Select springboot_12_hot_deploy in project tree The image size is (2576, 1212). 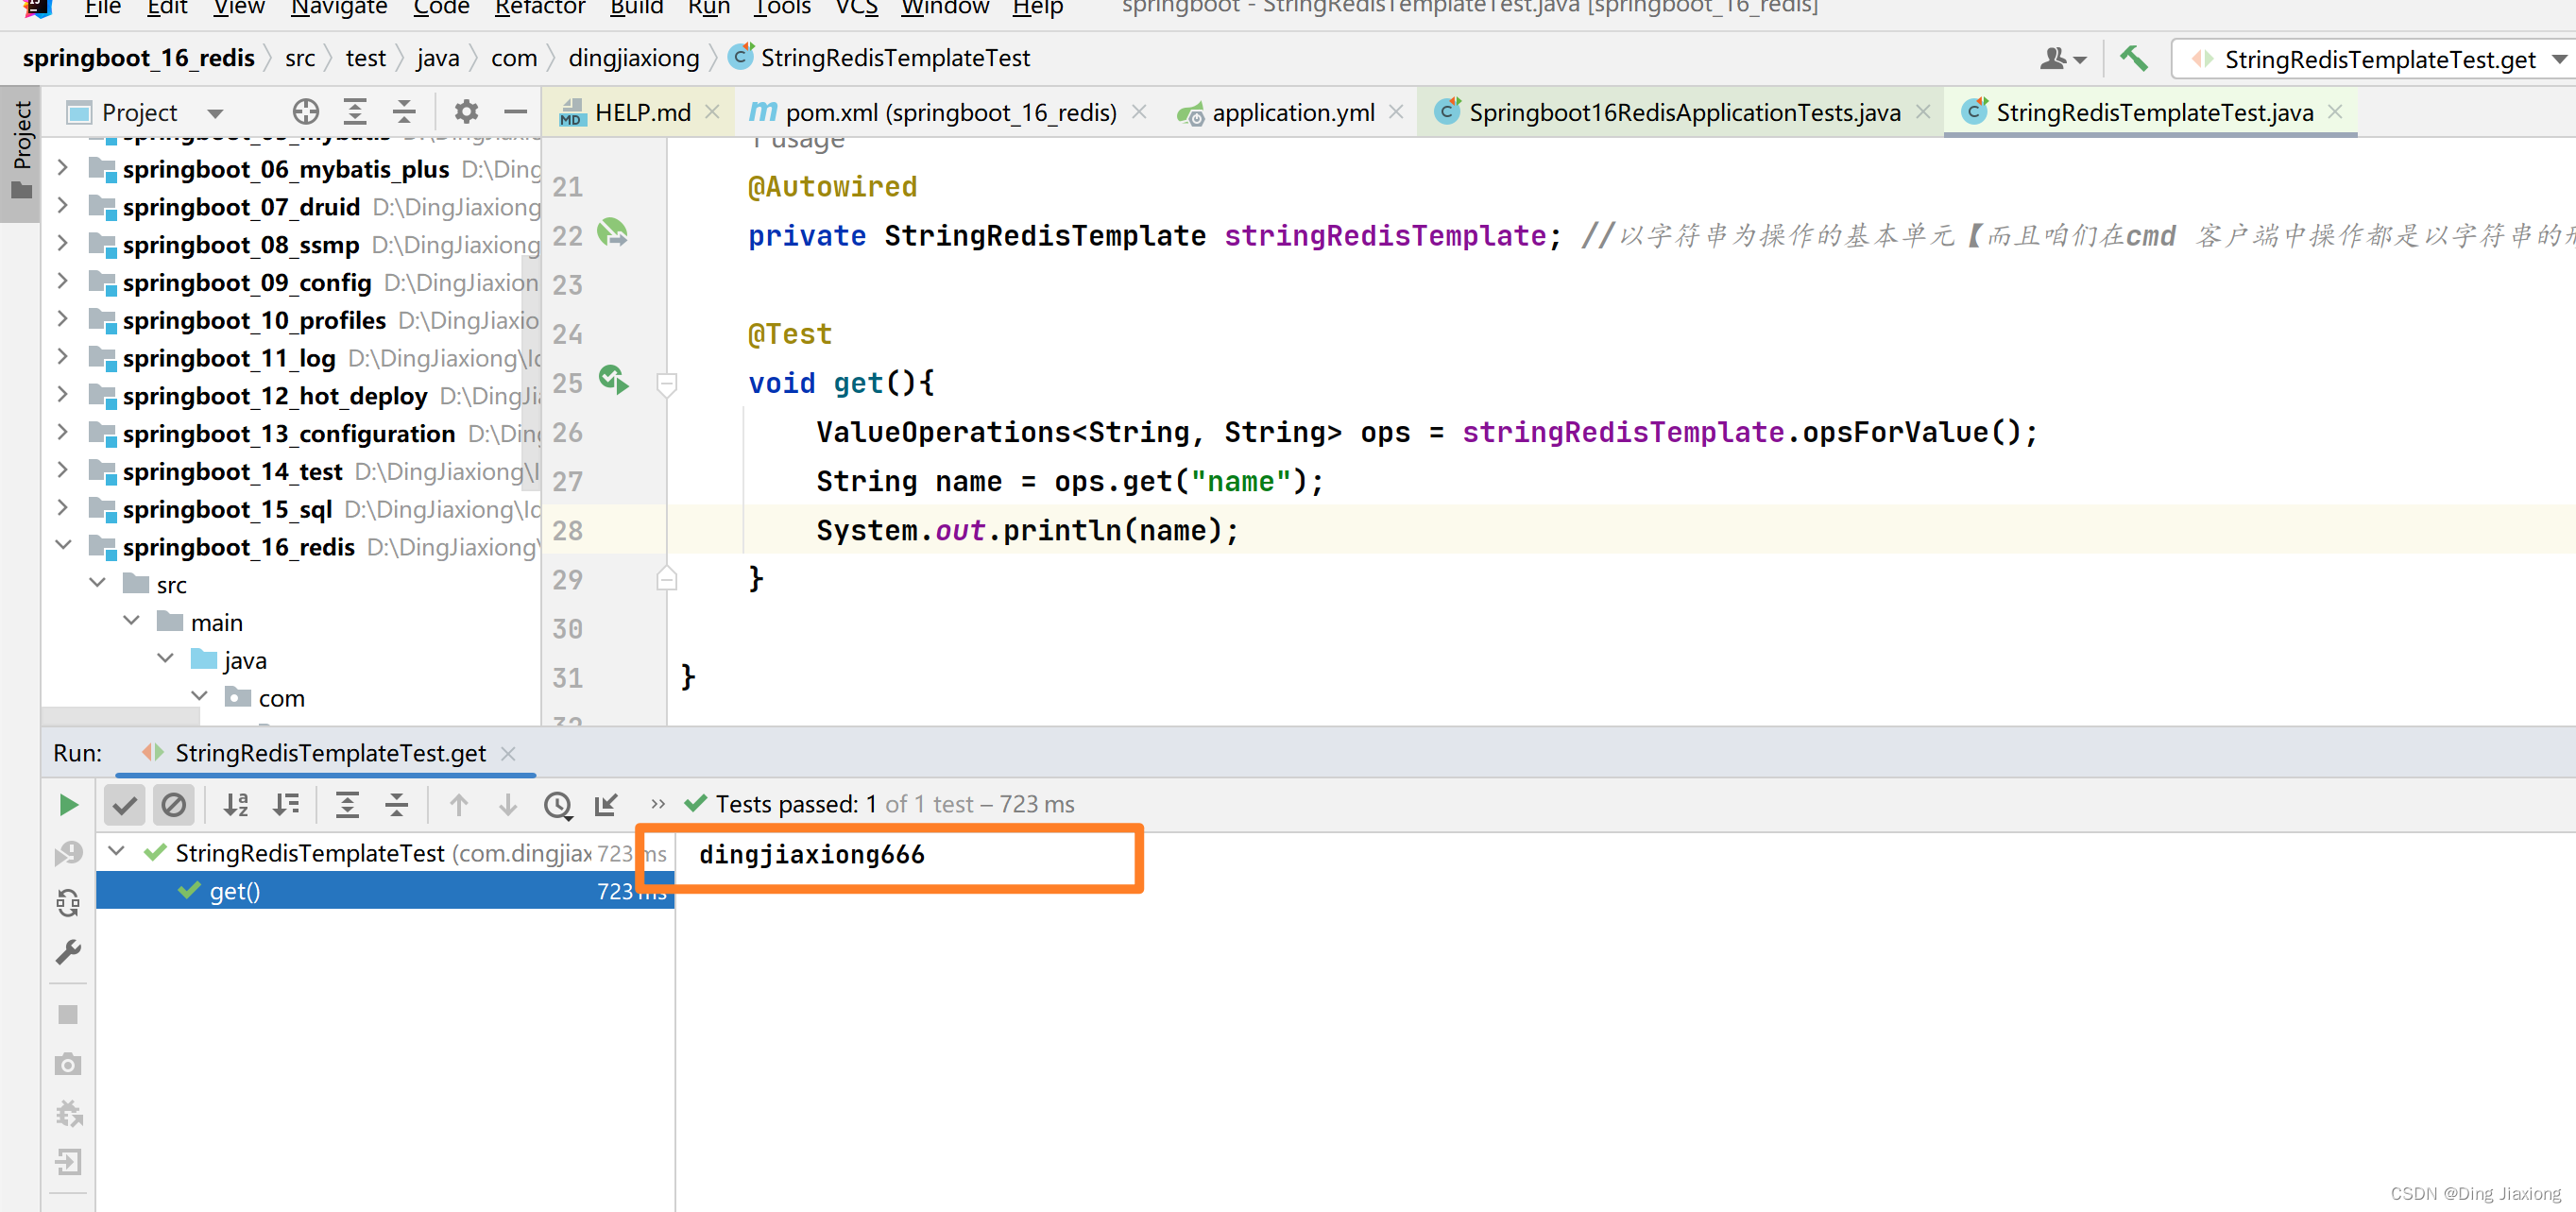pyautogui.click(x=275, y=396)
